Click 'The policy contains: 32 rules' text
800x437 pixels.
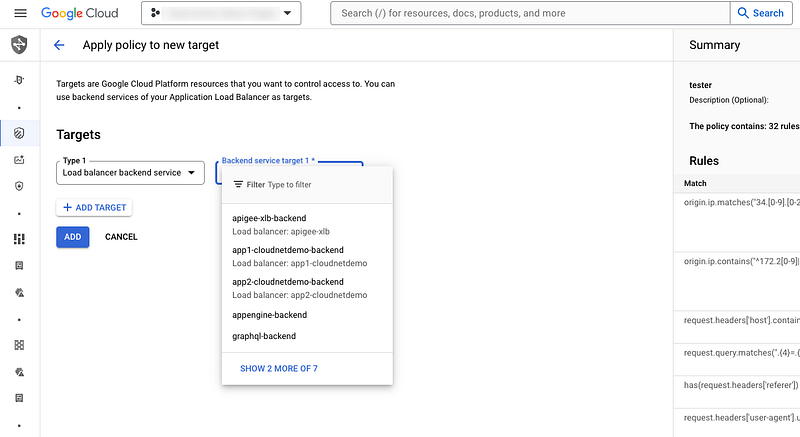(x=744, y=126)
